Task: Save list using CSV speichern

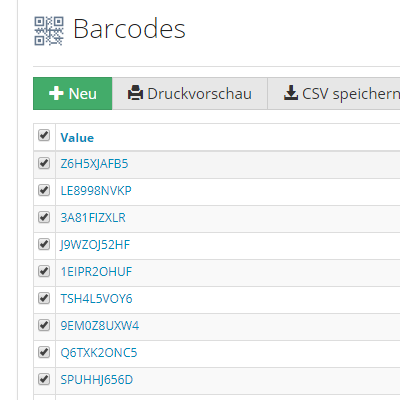Action: tap(334, 93)
